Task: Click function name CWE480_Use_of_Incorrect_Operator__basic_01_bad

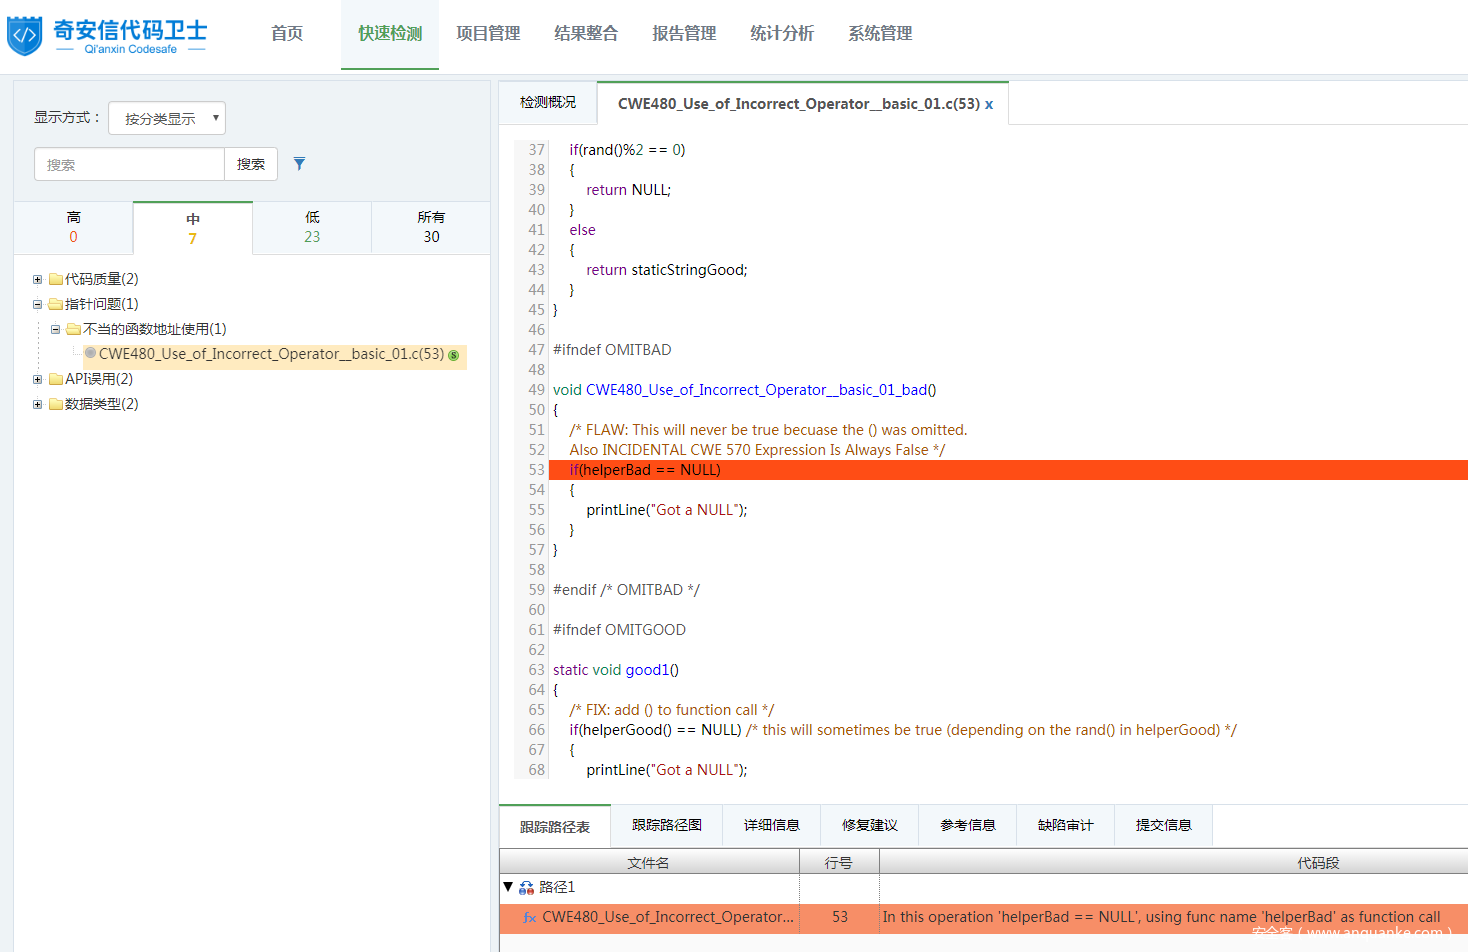Action: 757,390
